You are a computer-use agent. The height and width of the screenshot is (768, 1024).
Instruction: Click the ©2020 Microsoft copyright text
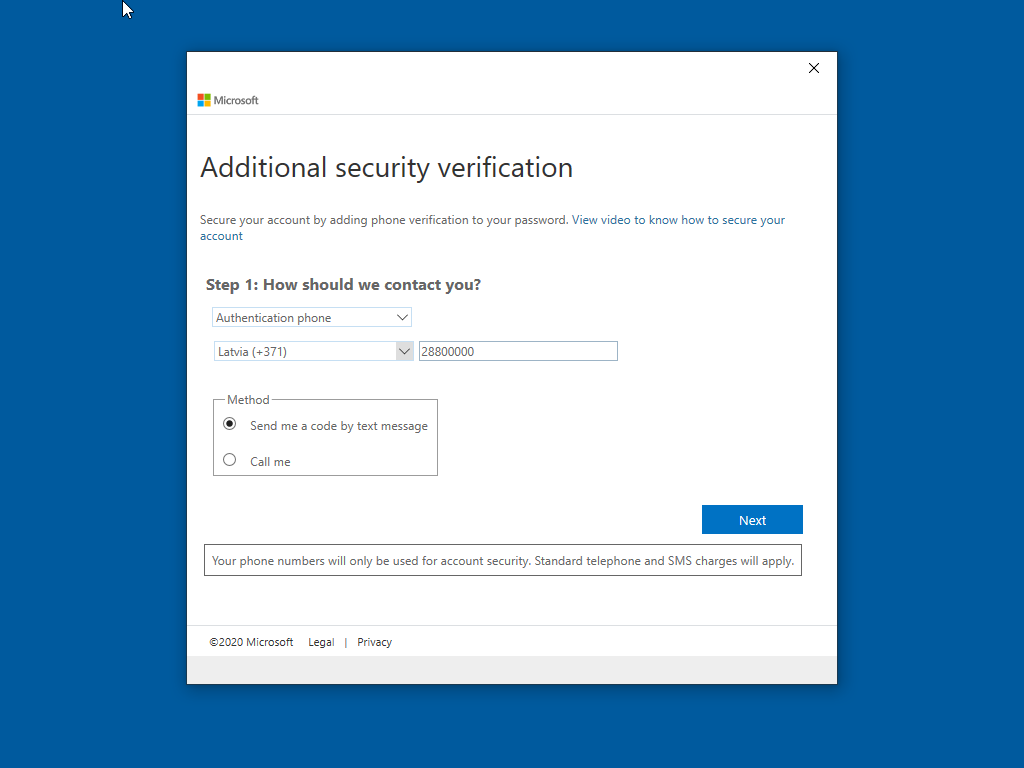pyautogui.click(x=251, y=642)
